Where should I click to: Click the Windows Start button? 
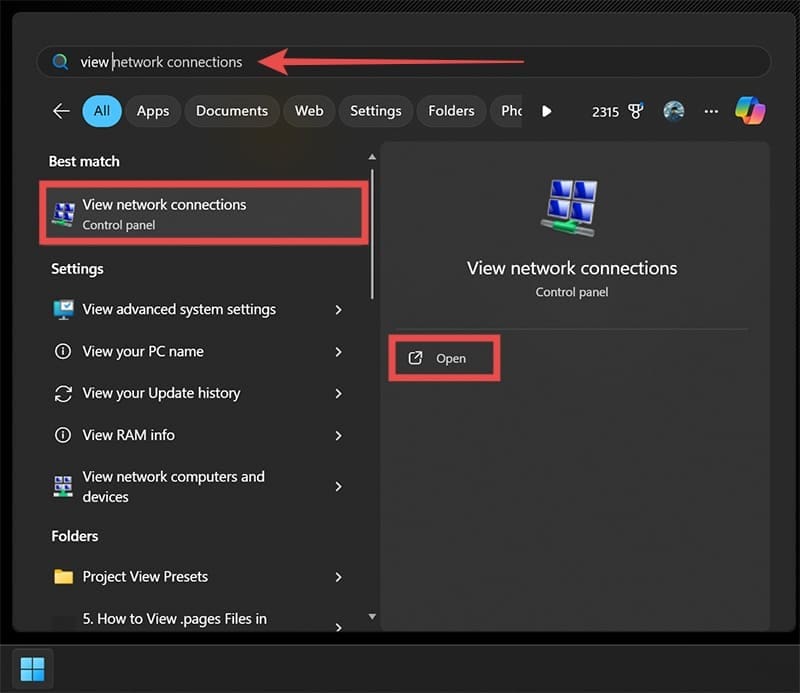pyautogui.click(x=32, y=667)
